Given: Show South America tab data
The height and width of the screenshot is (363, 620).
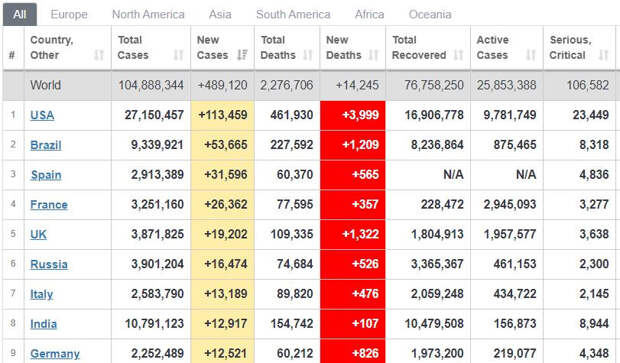Looking at the screenshot, I should 293,15.
